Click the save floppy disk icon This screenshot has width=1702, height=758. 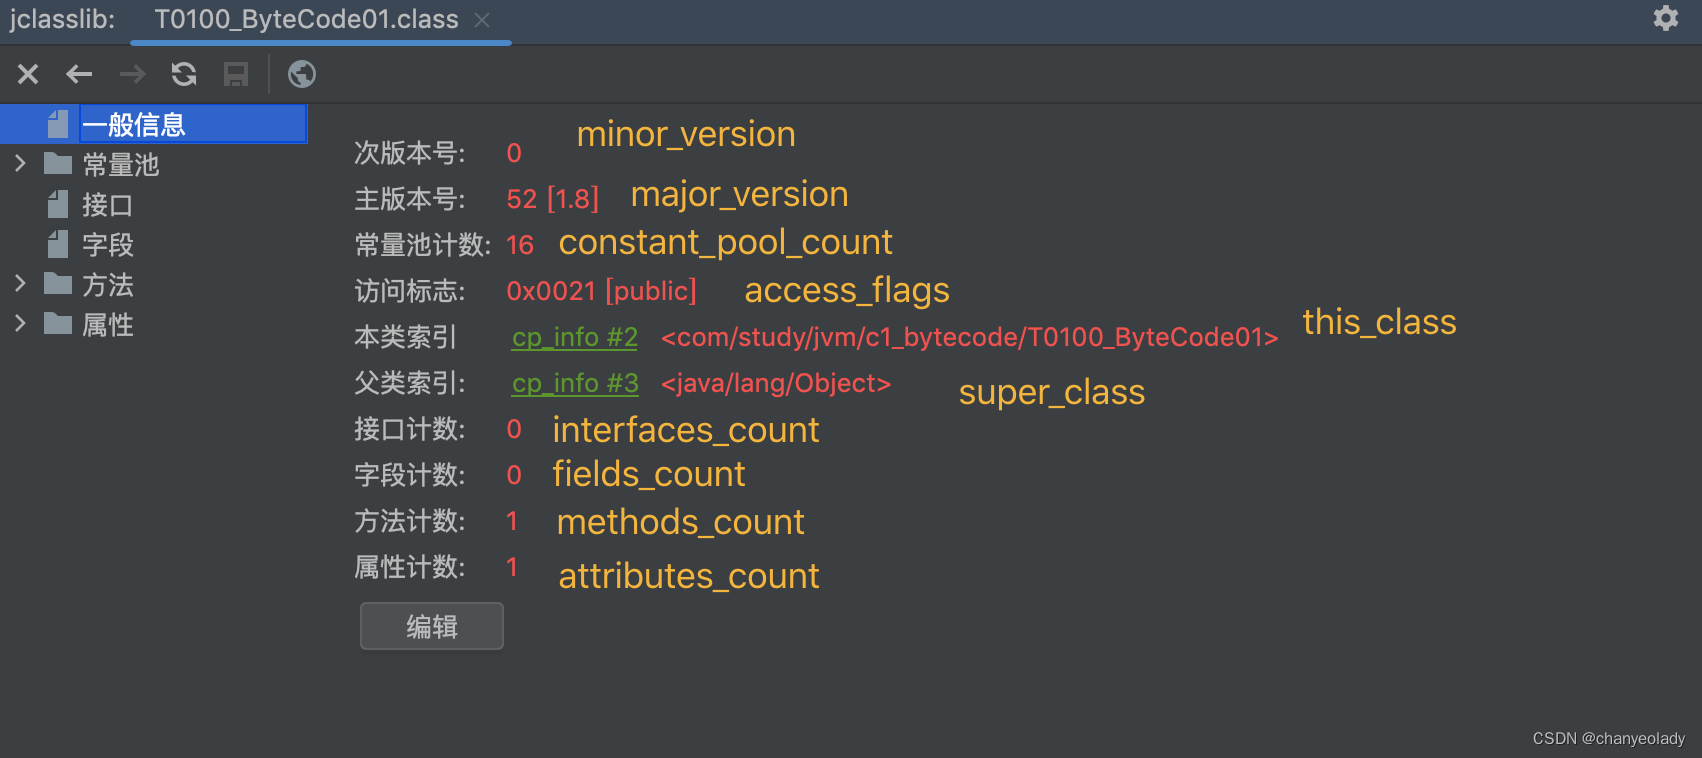236,74
